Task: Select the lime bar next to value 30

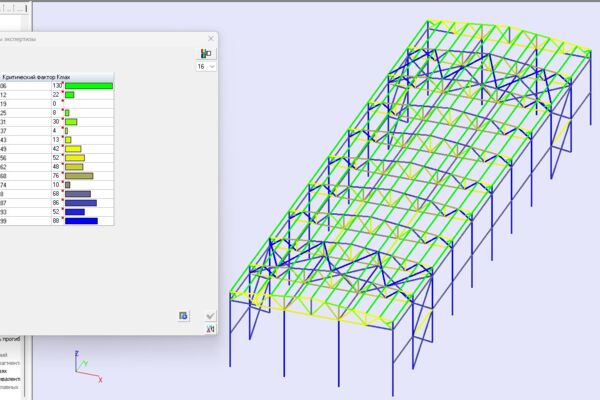Action: point(71,122)
